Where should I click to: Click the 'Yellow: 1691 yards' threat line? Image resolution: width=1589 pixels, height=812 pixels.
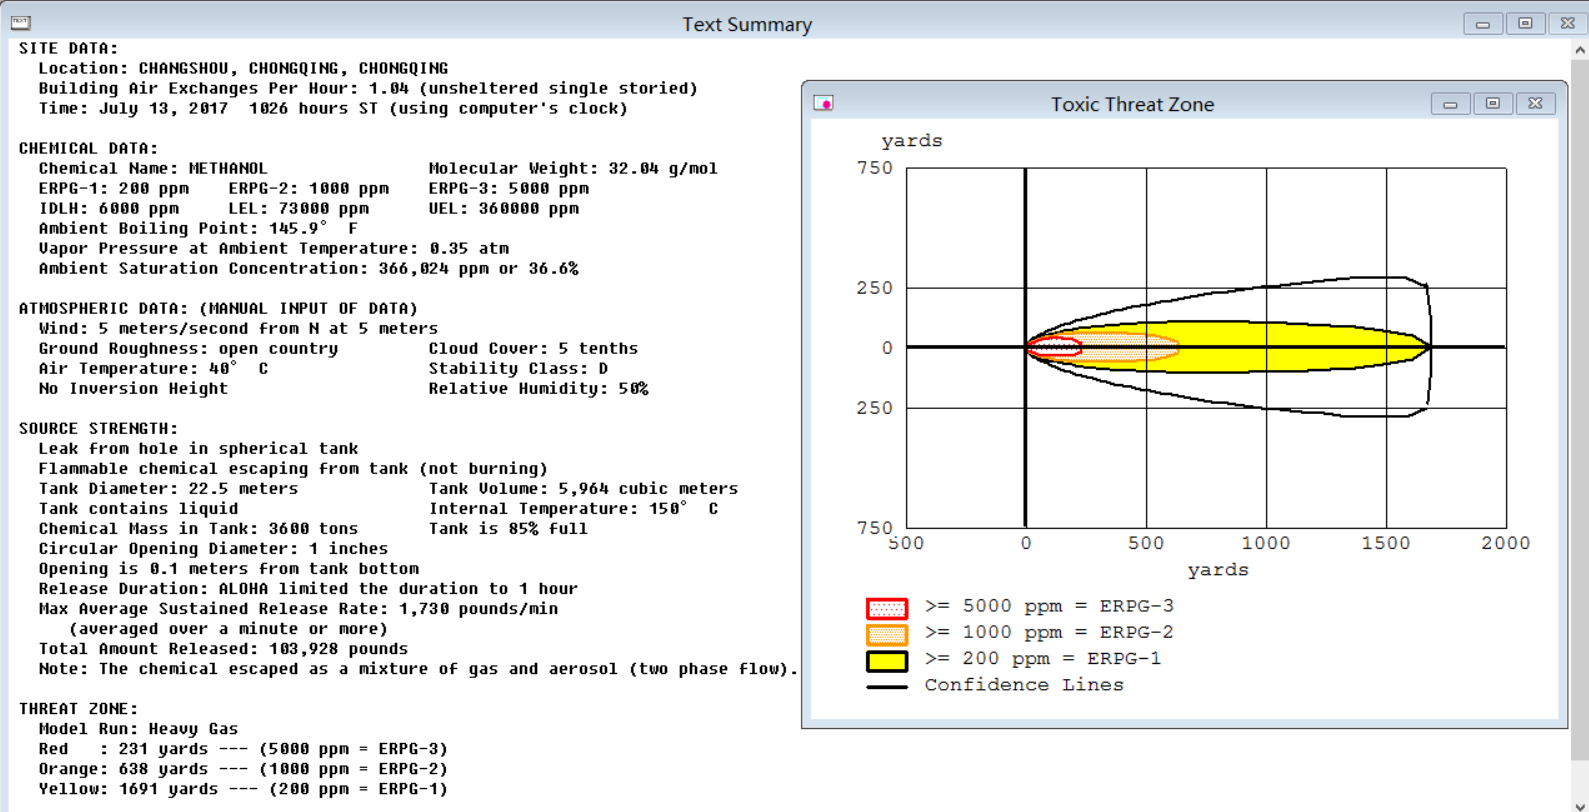(x=243, y=788)
